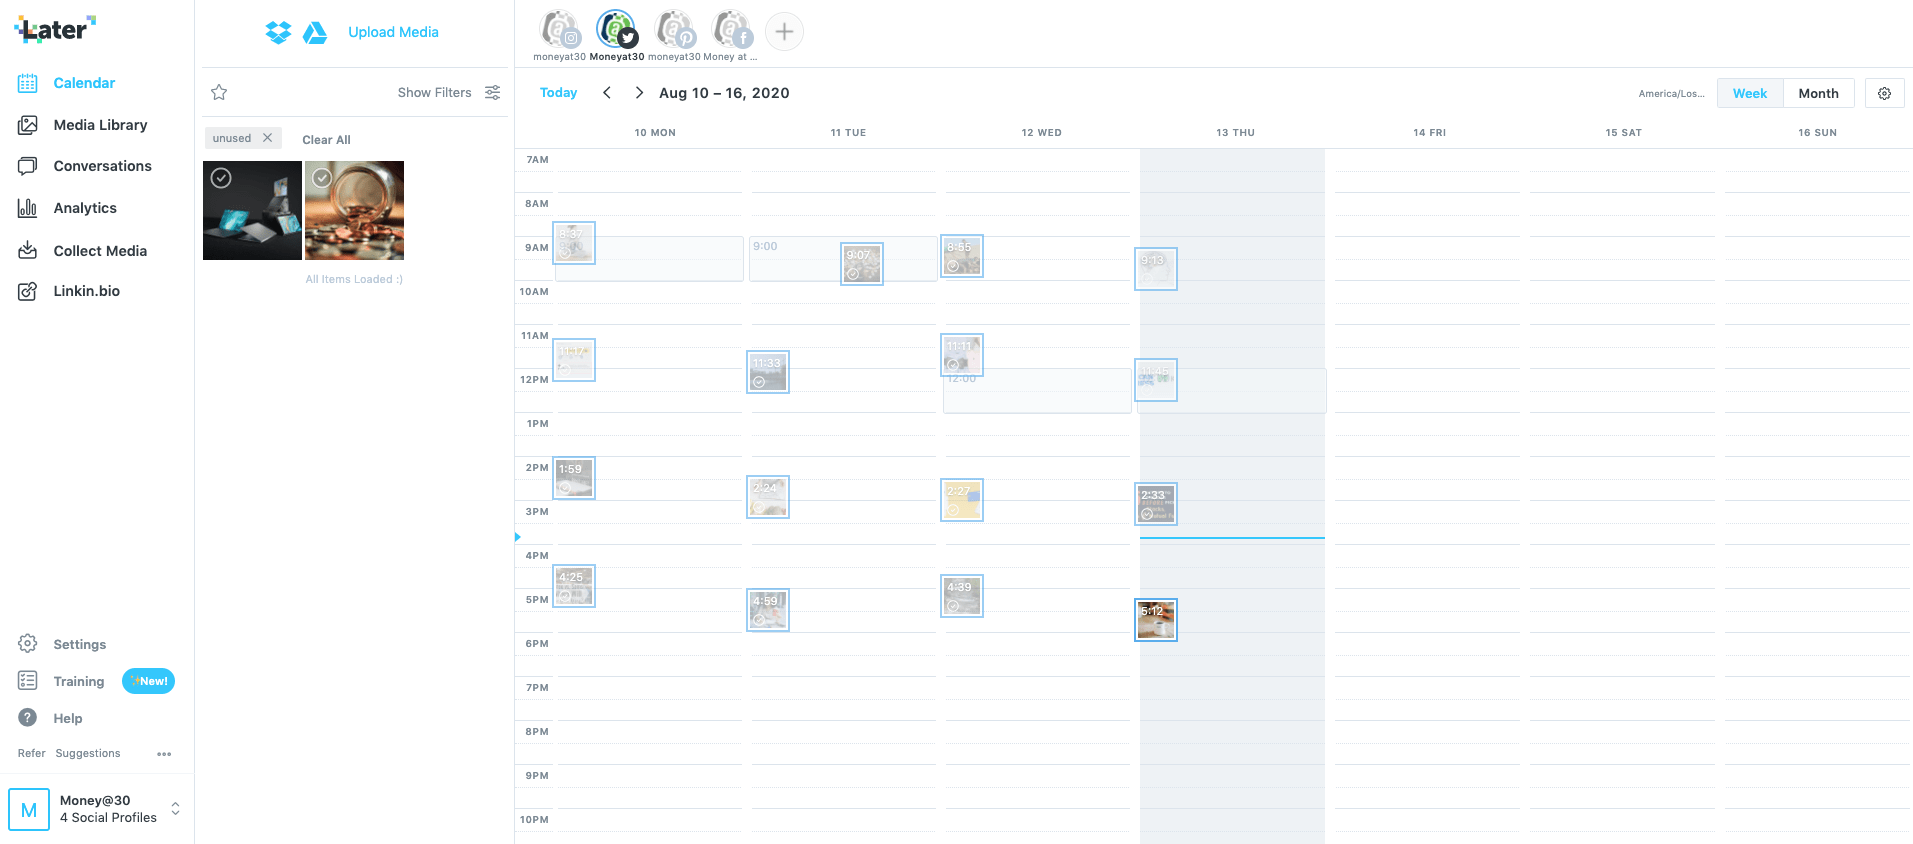Open Training page
This screenshot has height=844, width=1913.
pyautogui.click(x=78, y=682)
